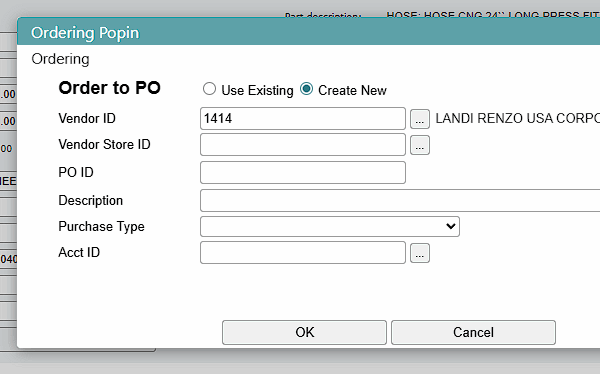Expand the Purchase Type dropdown

(330, 226)
